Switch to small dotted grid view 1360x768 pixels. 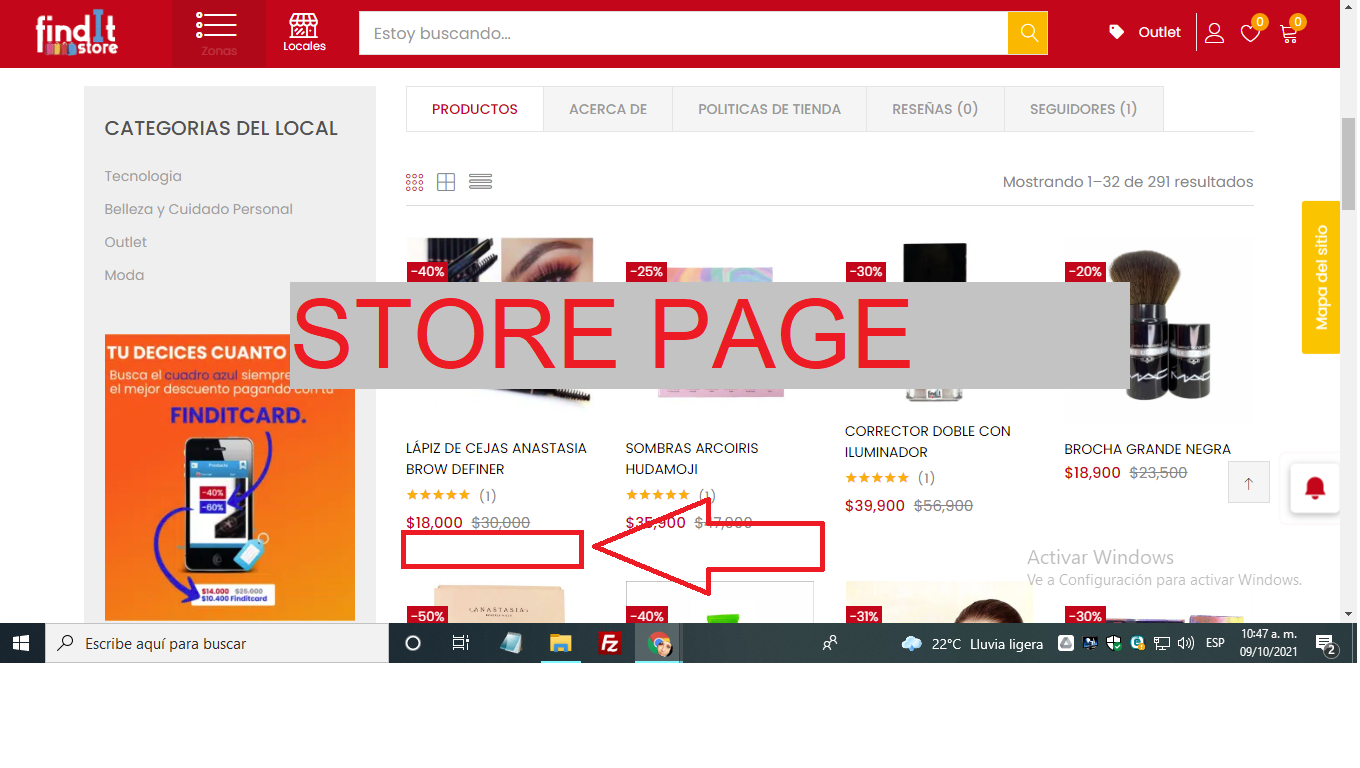(x=415, y=182)
